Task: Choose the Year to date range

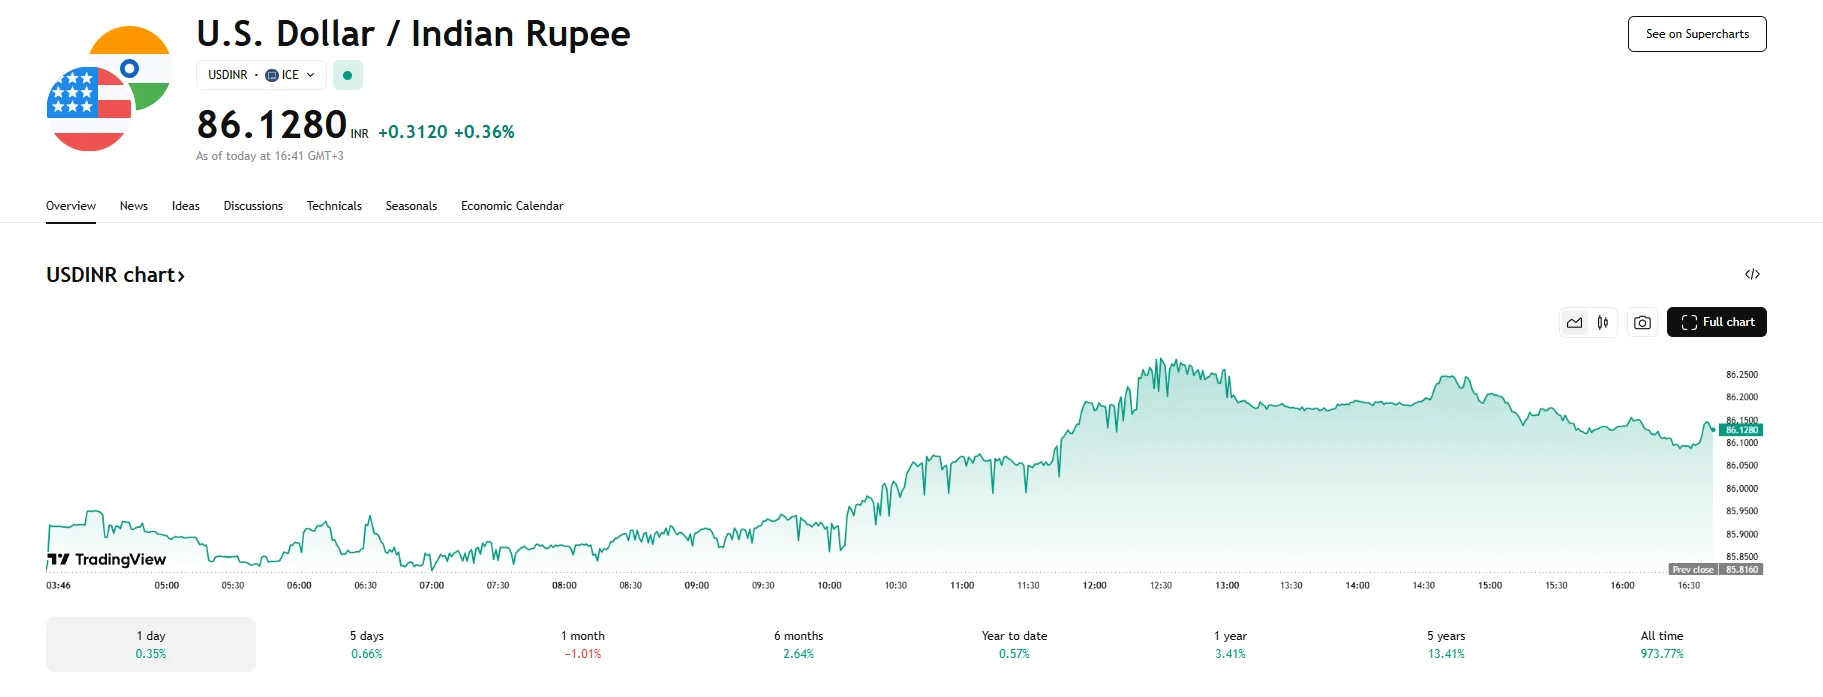Action: coord(1014,644)
